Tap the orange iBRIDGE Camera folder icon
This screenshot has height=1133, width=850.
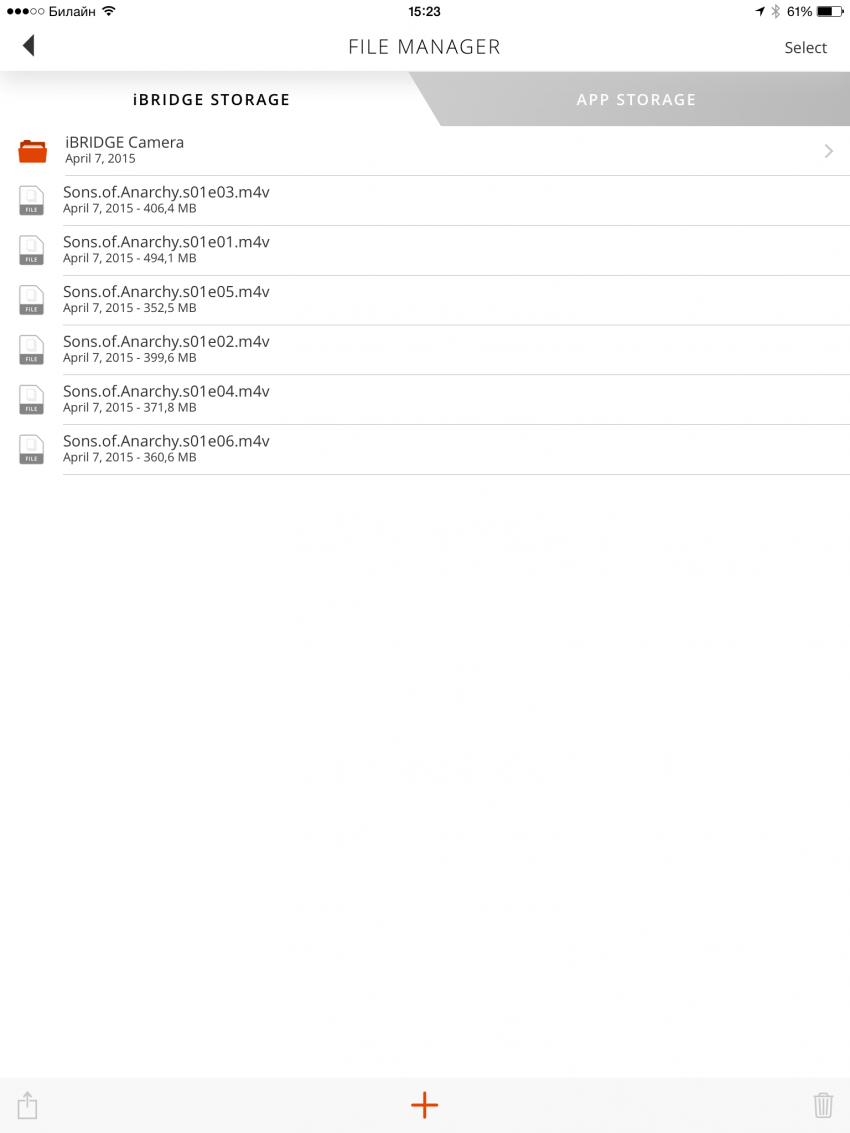32,151
